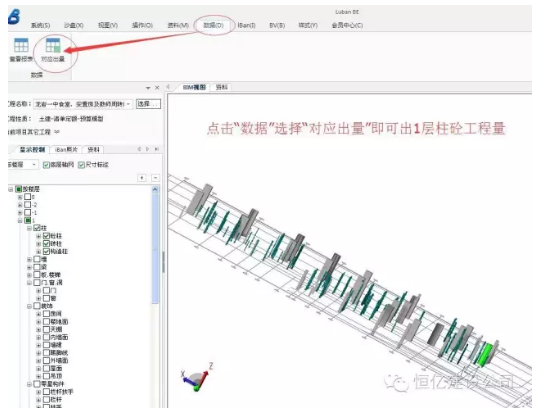Switch to the iBan照片 tab
The image size is (535, 413).
click(67, 149)
